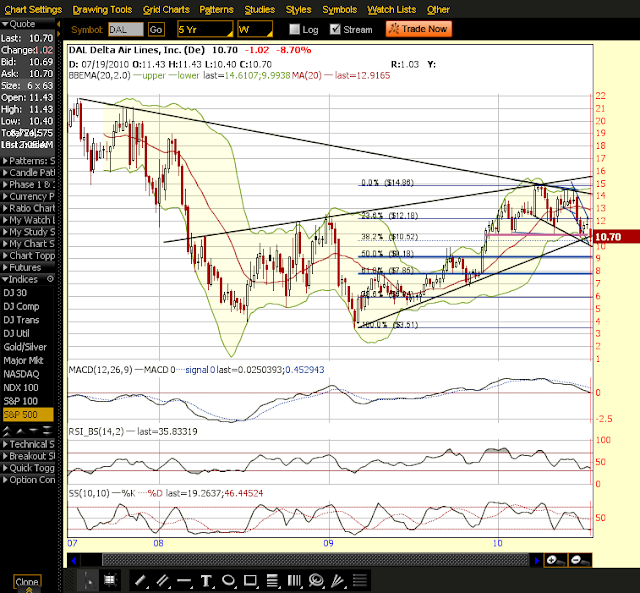Open the Styles menu
Screen dimensions: 640x593
[x=298, y=9]
